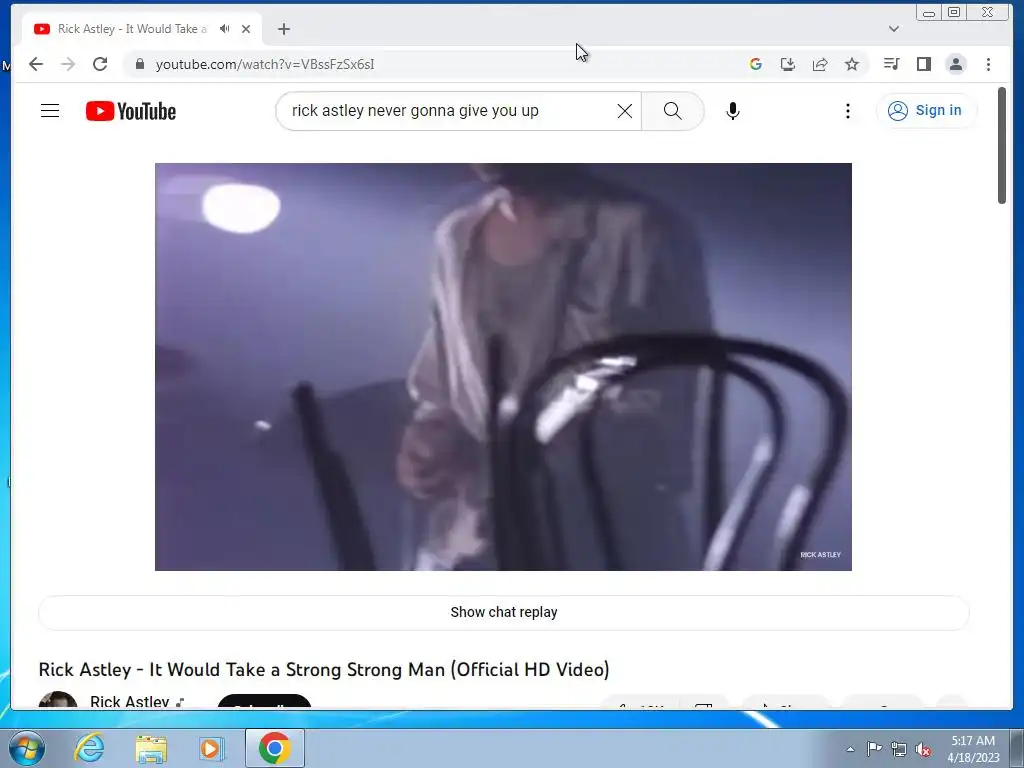Open Windows Explorer folder in taskbar
Screen dimensions: 1024x768
(151, 748)
